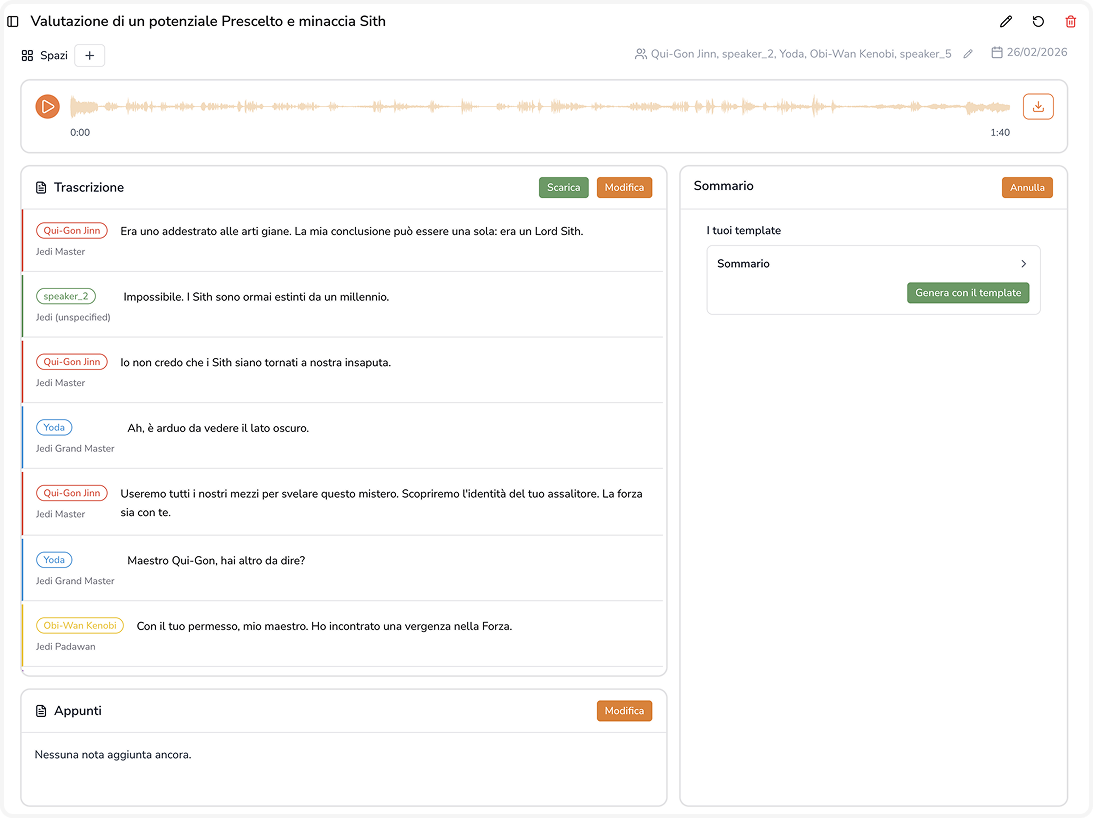This screenshot has height=818, width=1093.
Task: Expand the Sommario template chevron
Action: click(1023, 263)
